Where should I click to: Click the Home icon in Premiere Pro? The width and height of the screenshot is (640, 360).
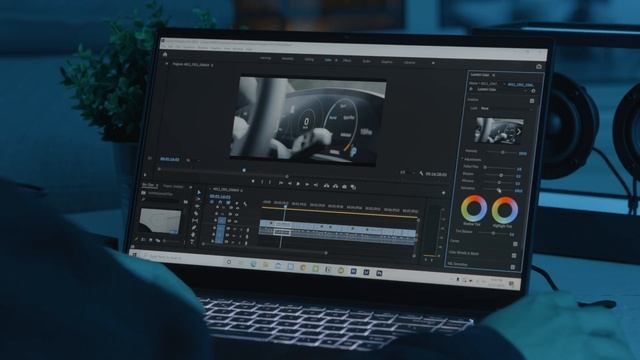pos(165,54)
